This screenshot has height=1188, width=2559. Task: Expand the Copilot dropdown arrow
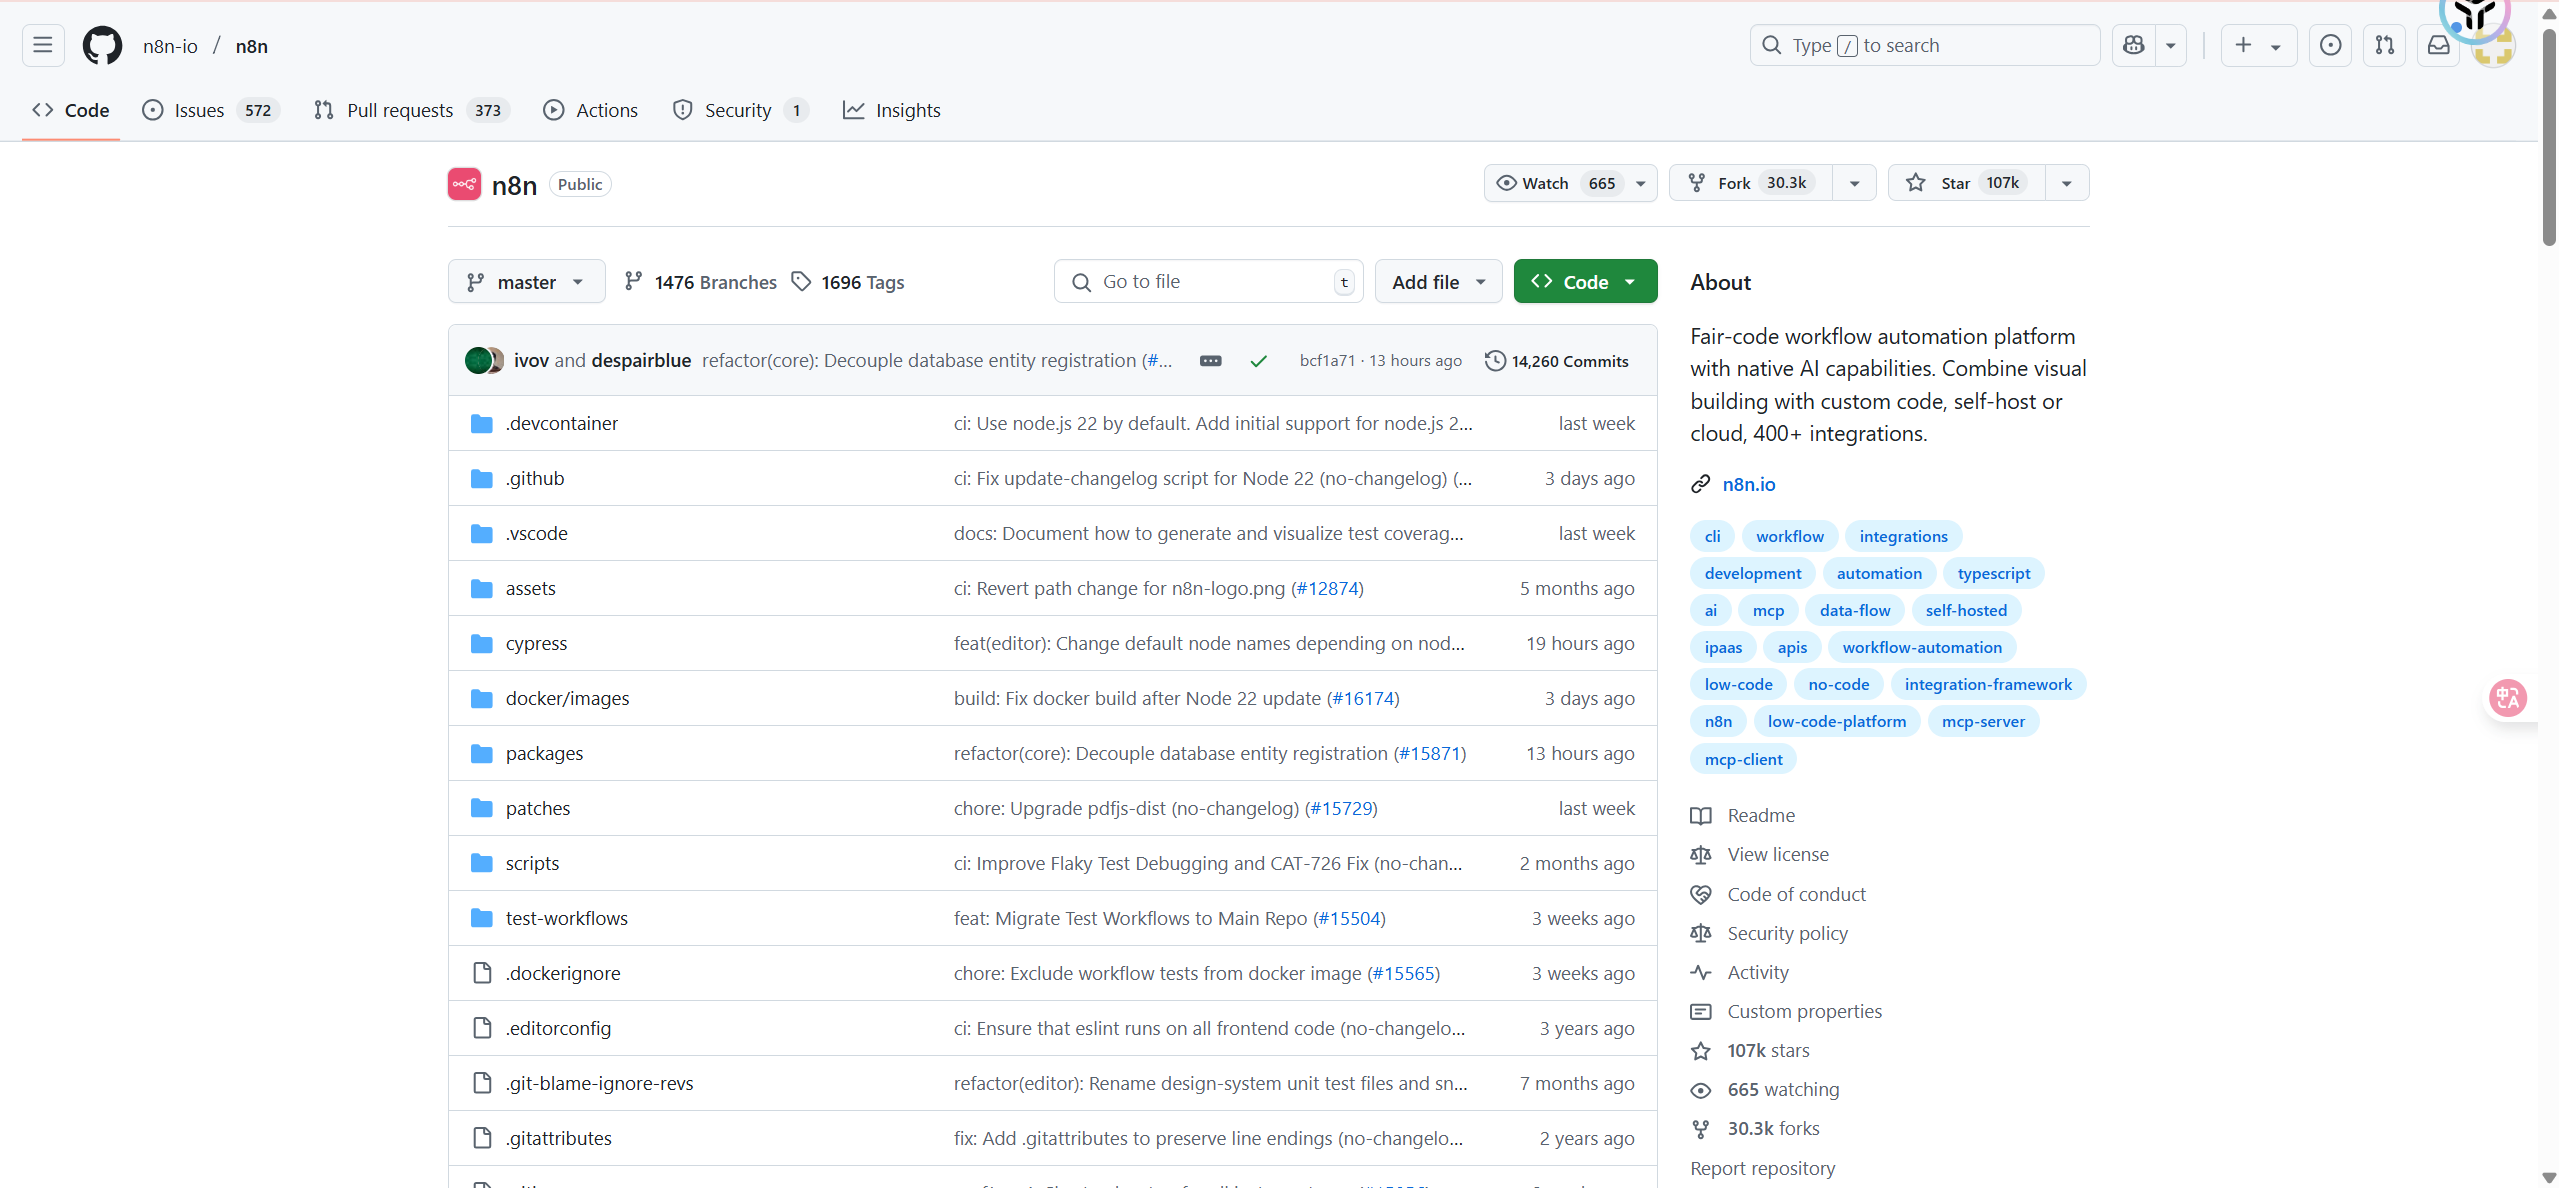(x=2171, y=45)
